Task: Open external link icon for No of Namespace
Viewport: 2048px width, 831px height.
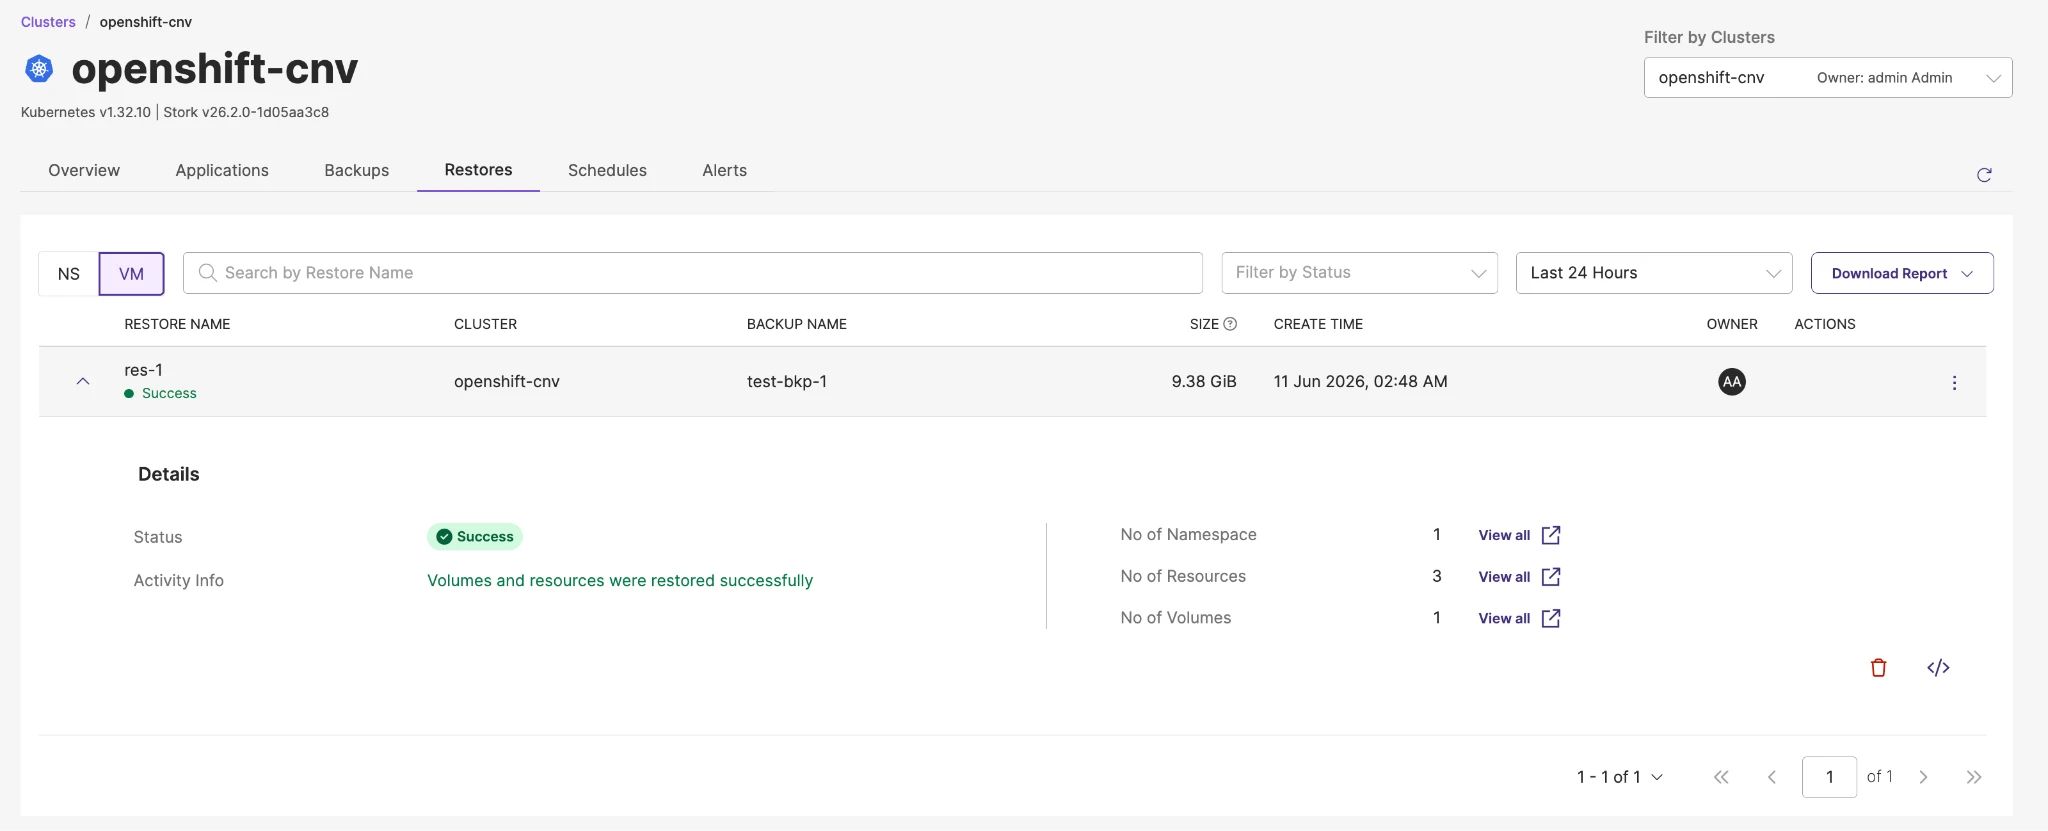Action: pos(1550,535)
